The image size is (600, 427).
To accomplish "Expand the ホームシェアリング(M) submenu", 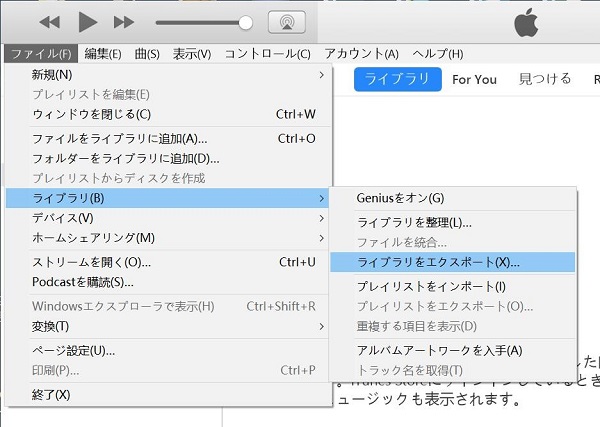I will coord(167,238).
